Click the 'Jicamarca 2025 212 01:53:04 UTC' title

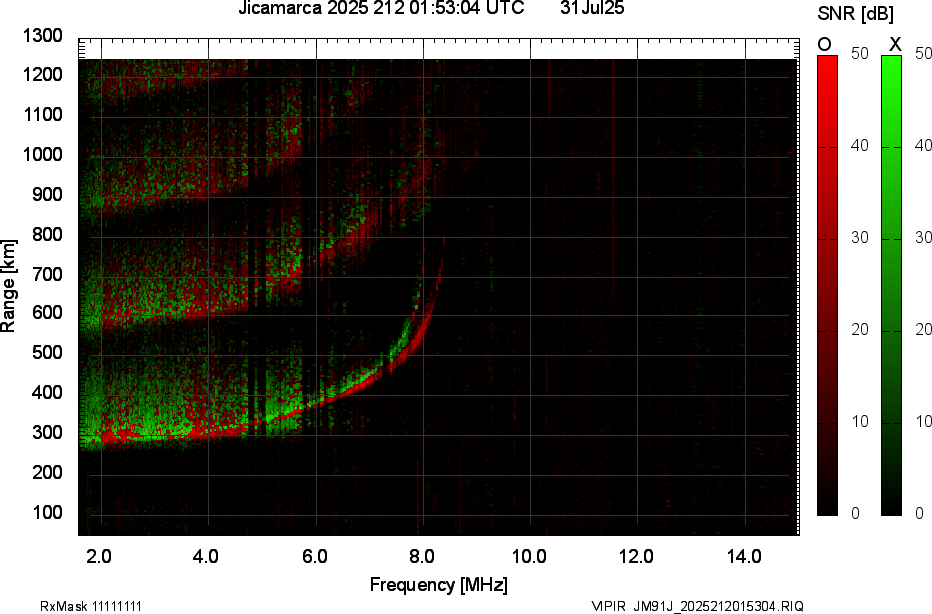click(382, 8)
